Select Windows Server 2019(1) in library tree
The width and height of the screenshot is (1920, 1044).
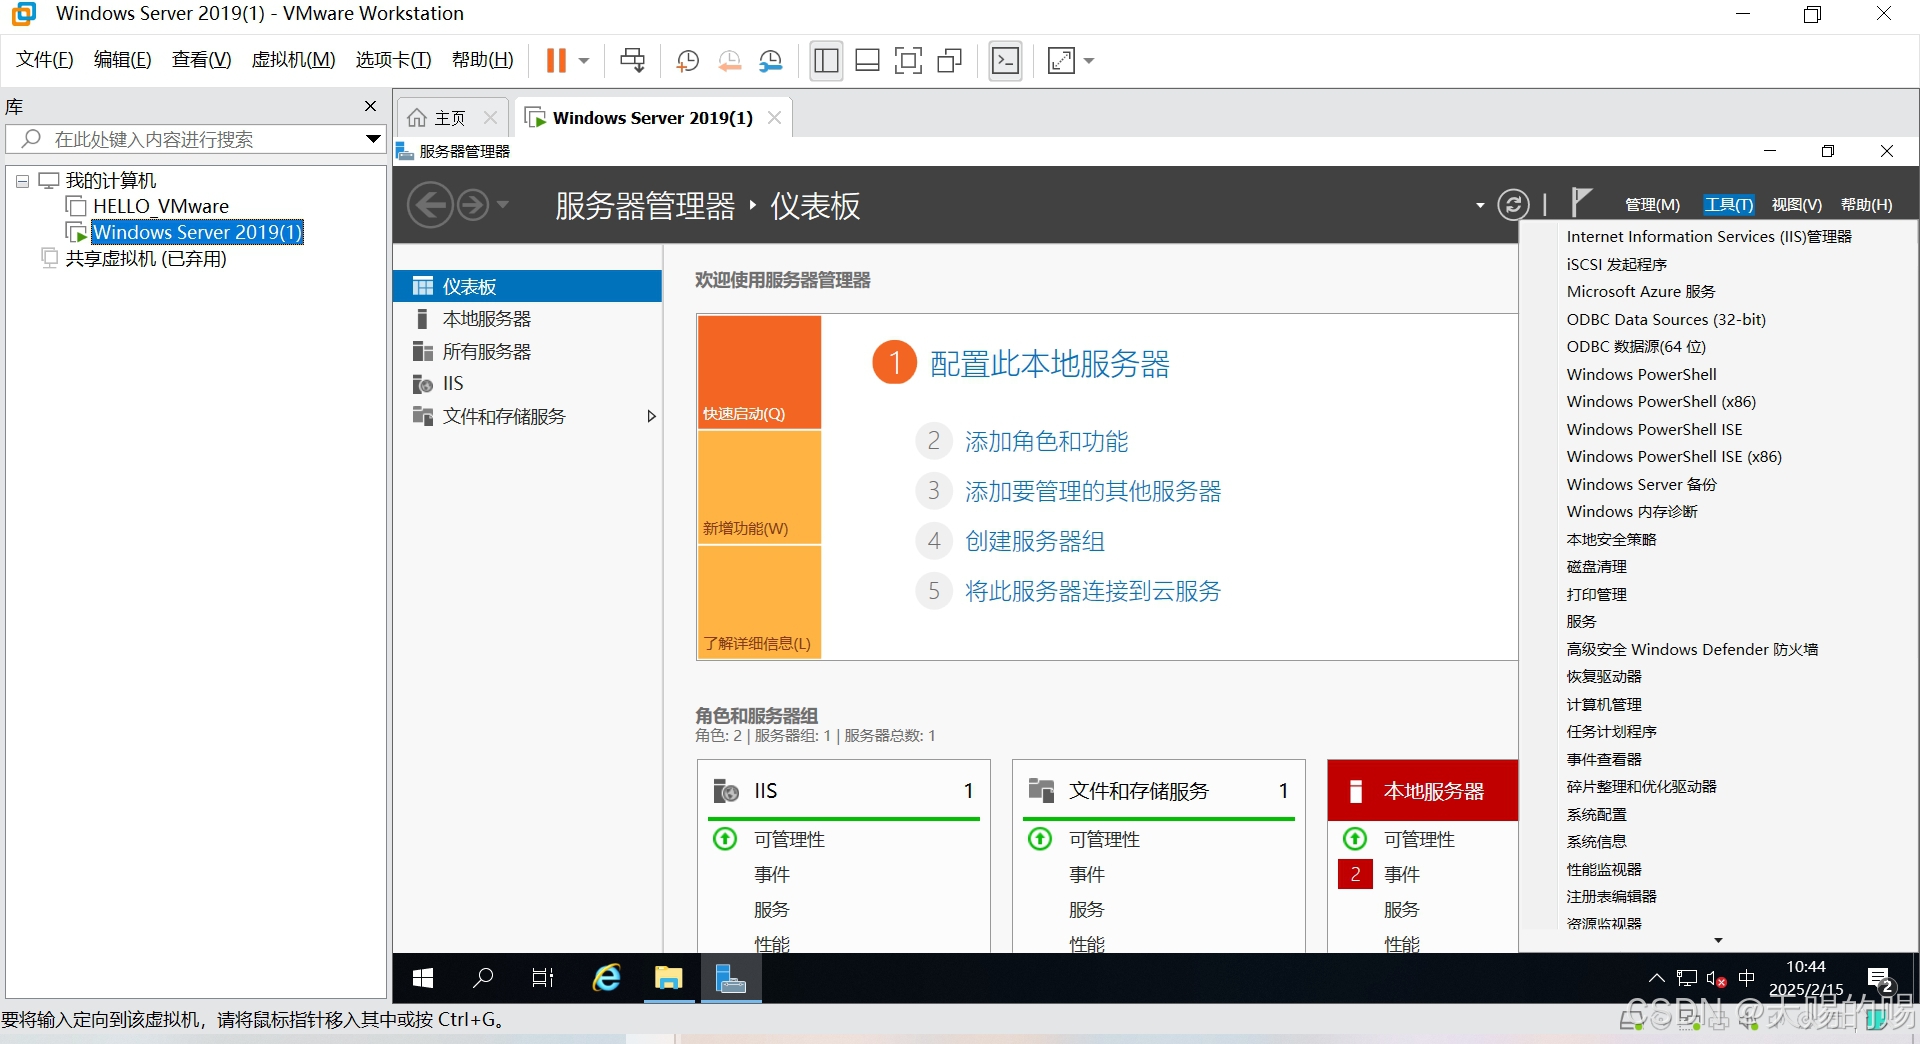click(197, 232)
